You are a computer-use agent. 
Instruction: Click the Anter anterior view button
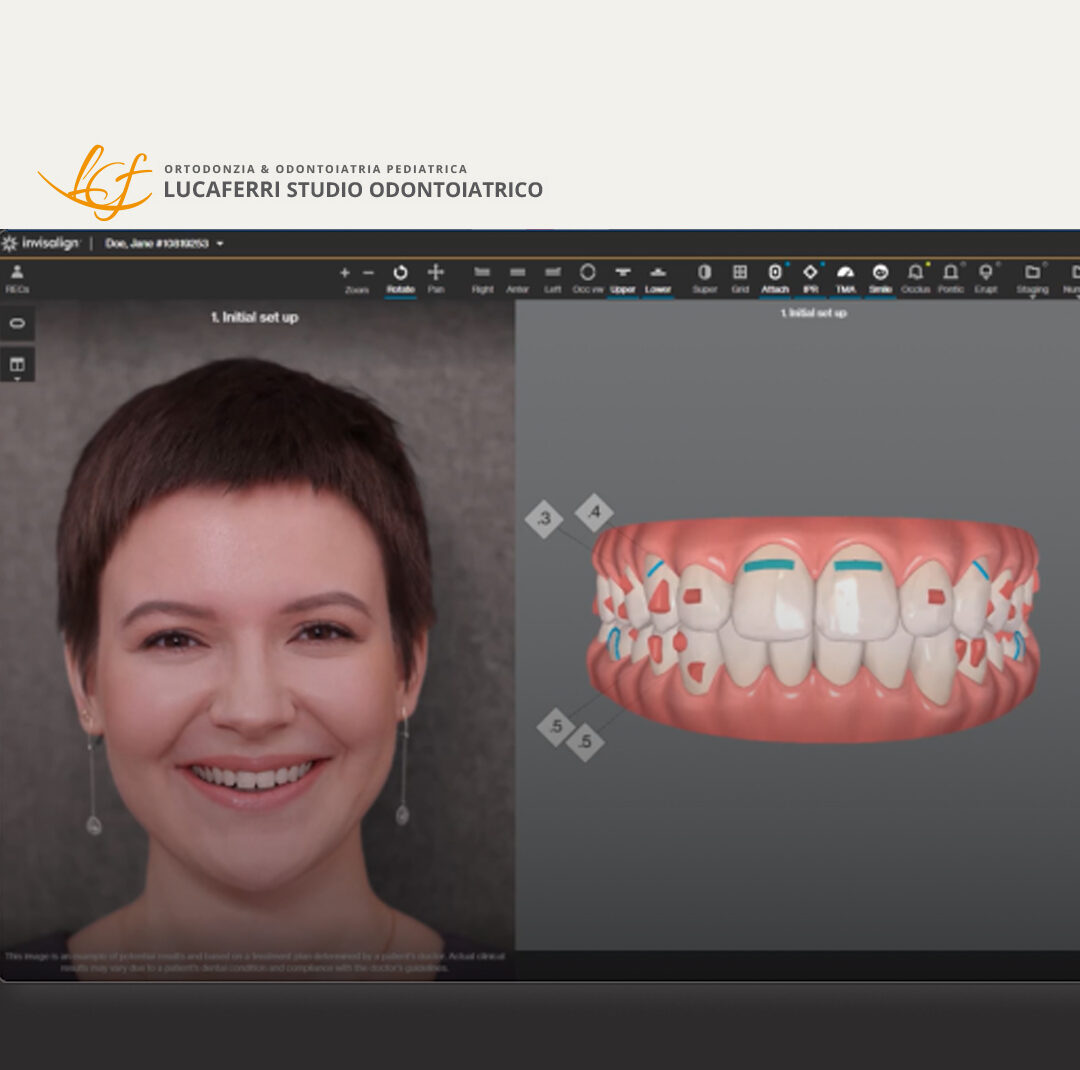[517, 273]
